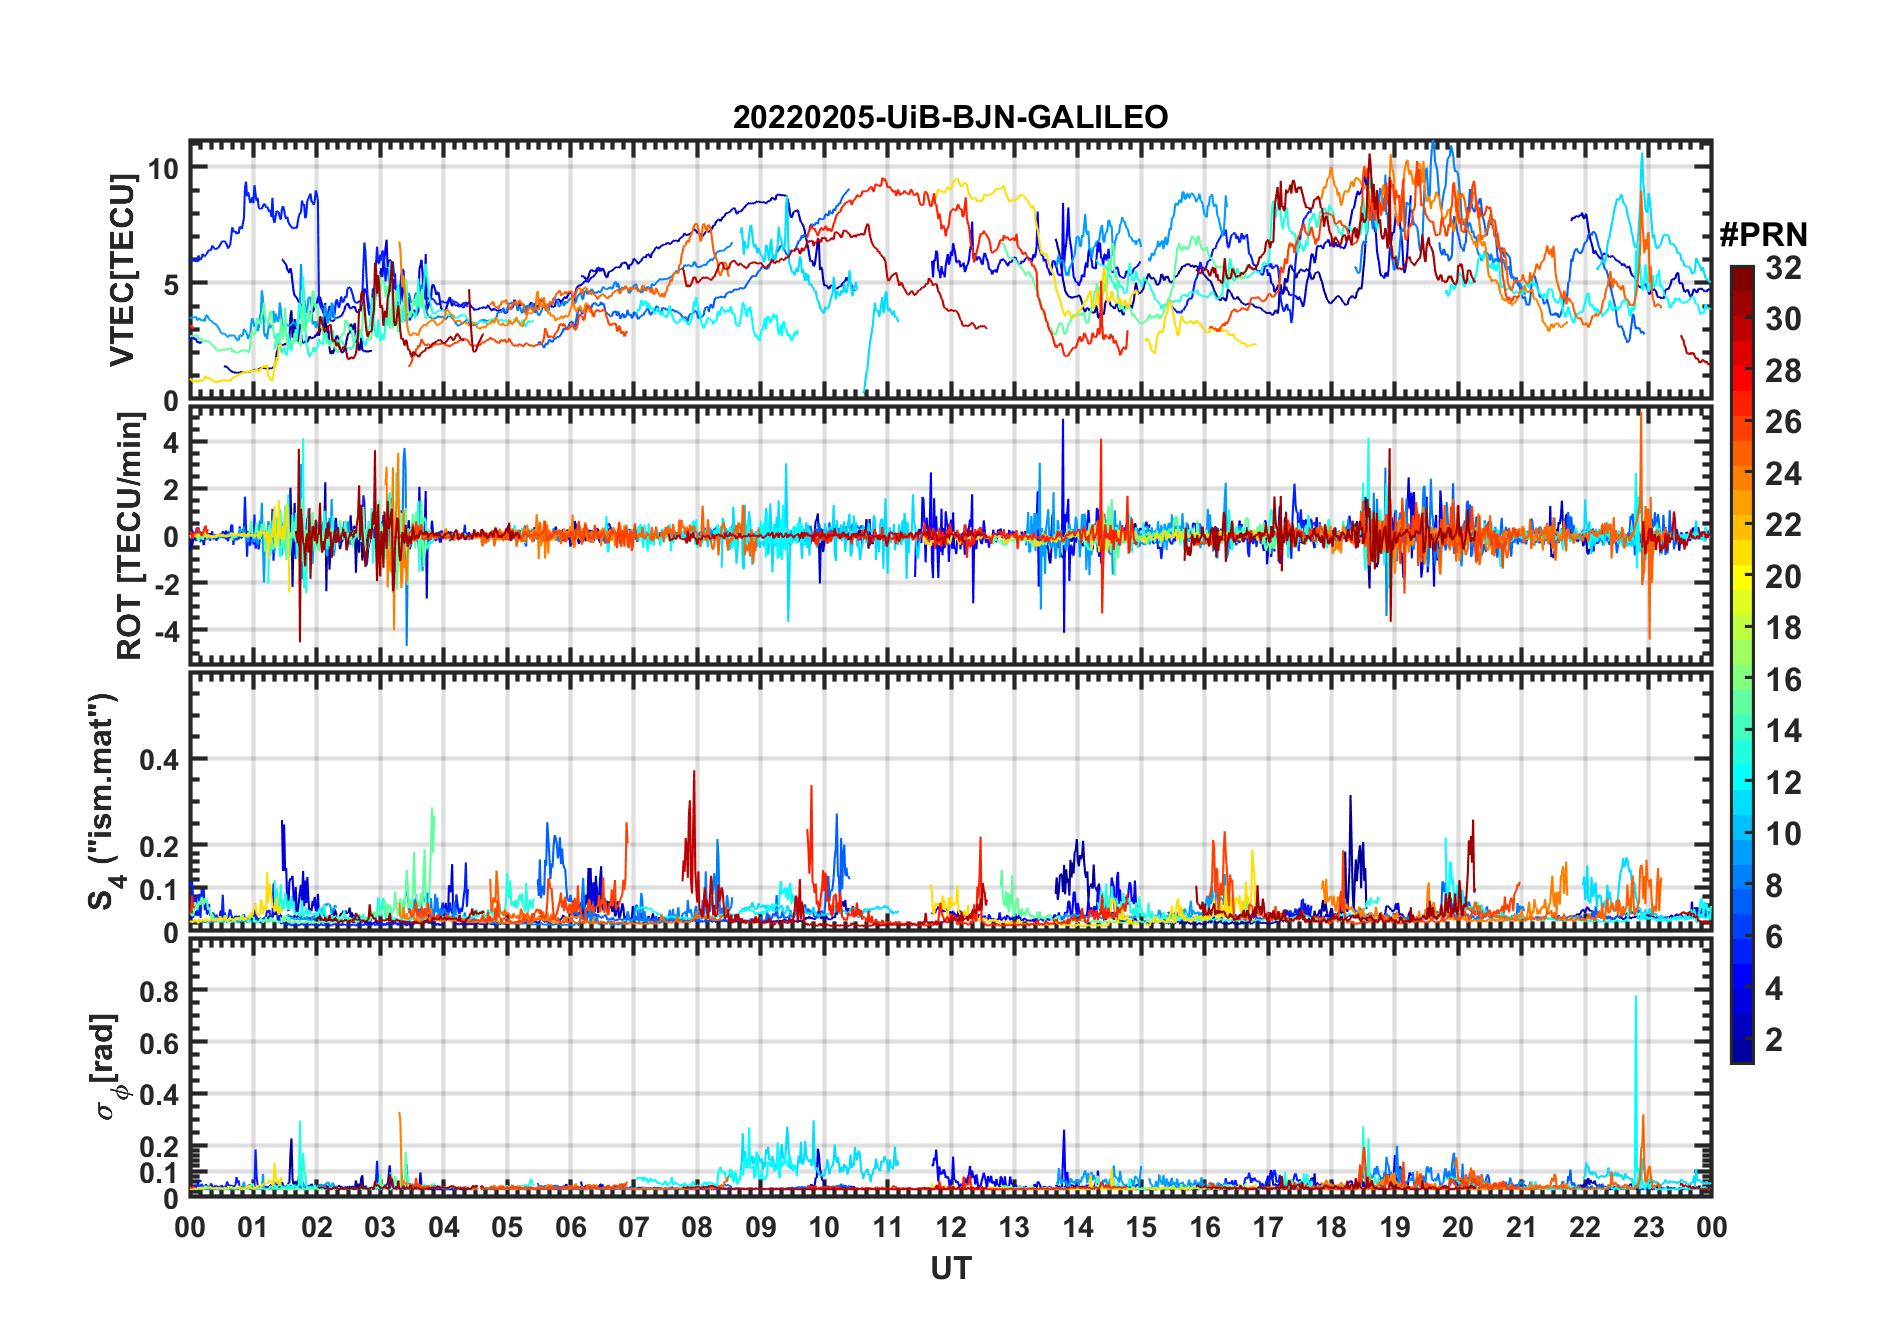Click UT axis tick label 11
This screenshot has height=1330, width=1902.
pyautogui.click(x=888, y=1227)
